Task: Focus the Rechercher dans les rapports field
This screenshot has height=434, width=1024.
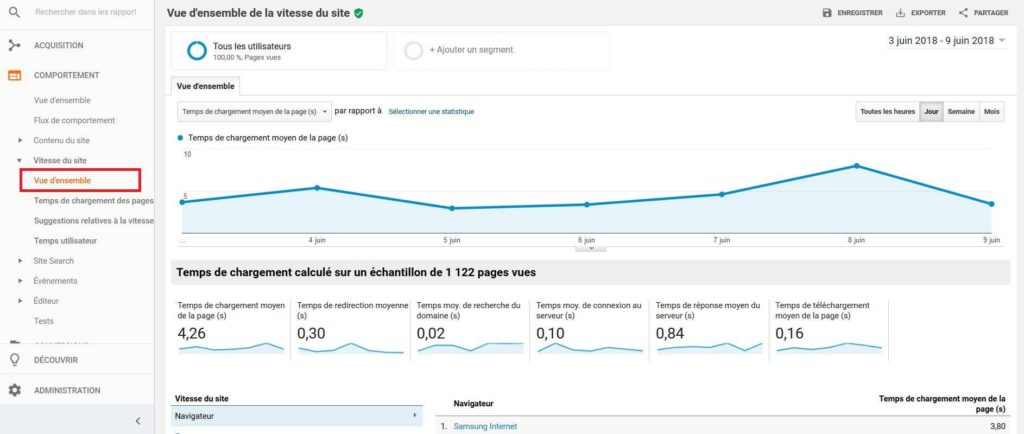Action: pos(86,12)
